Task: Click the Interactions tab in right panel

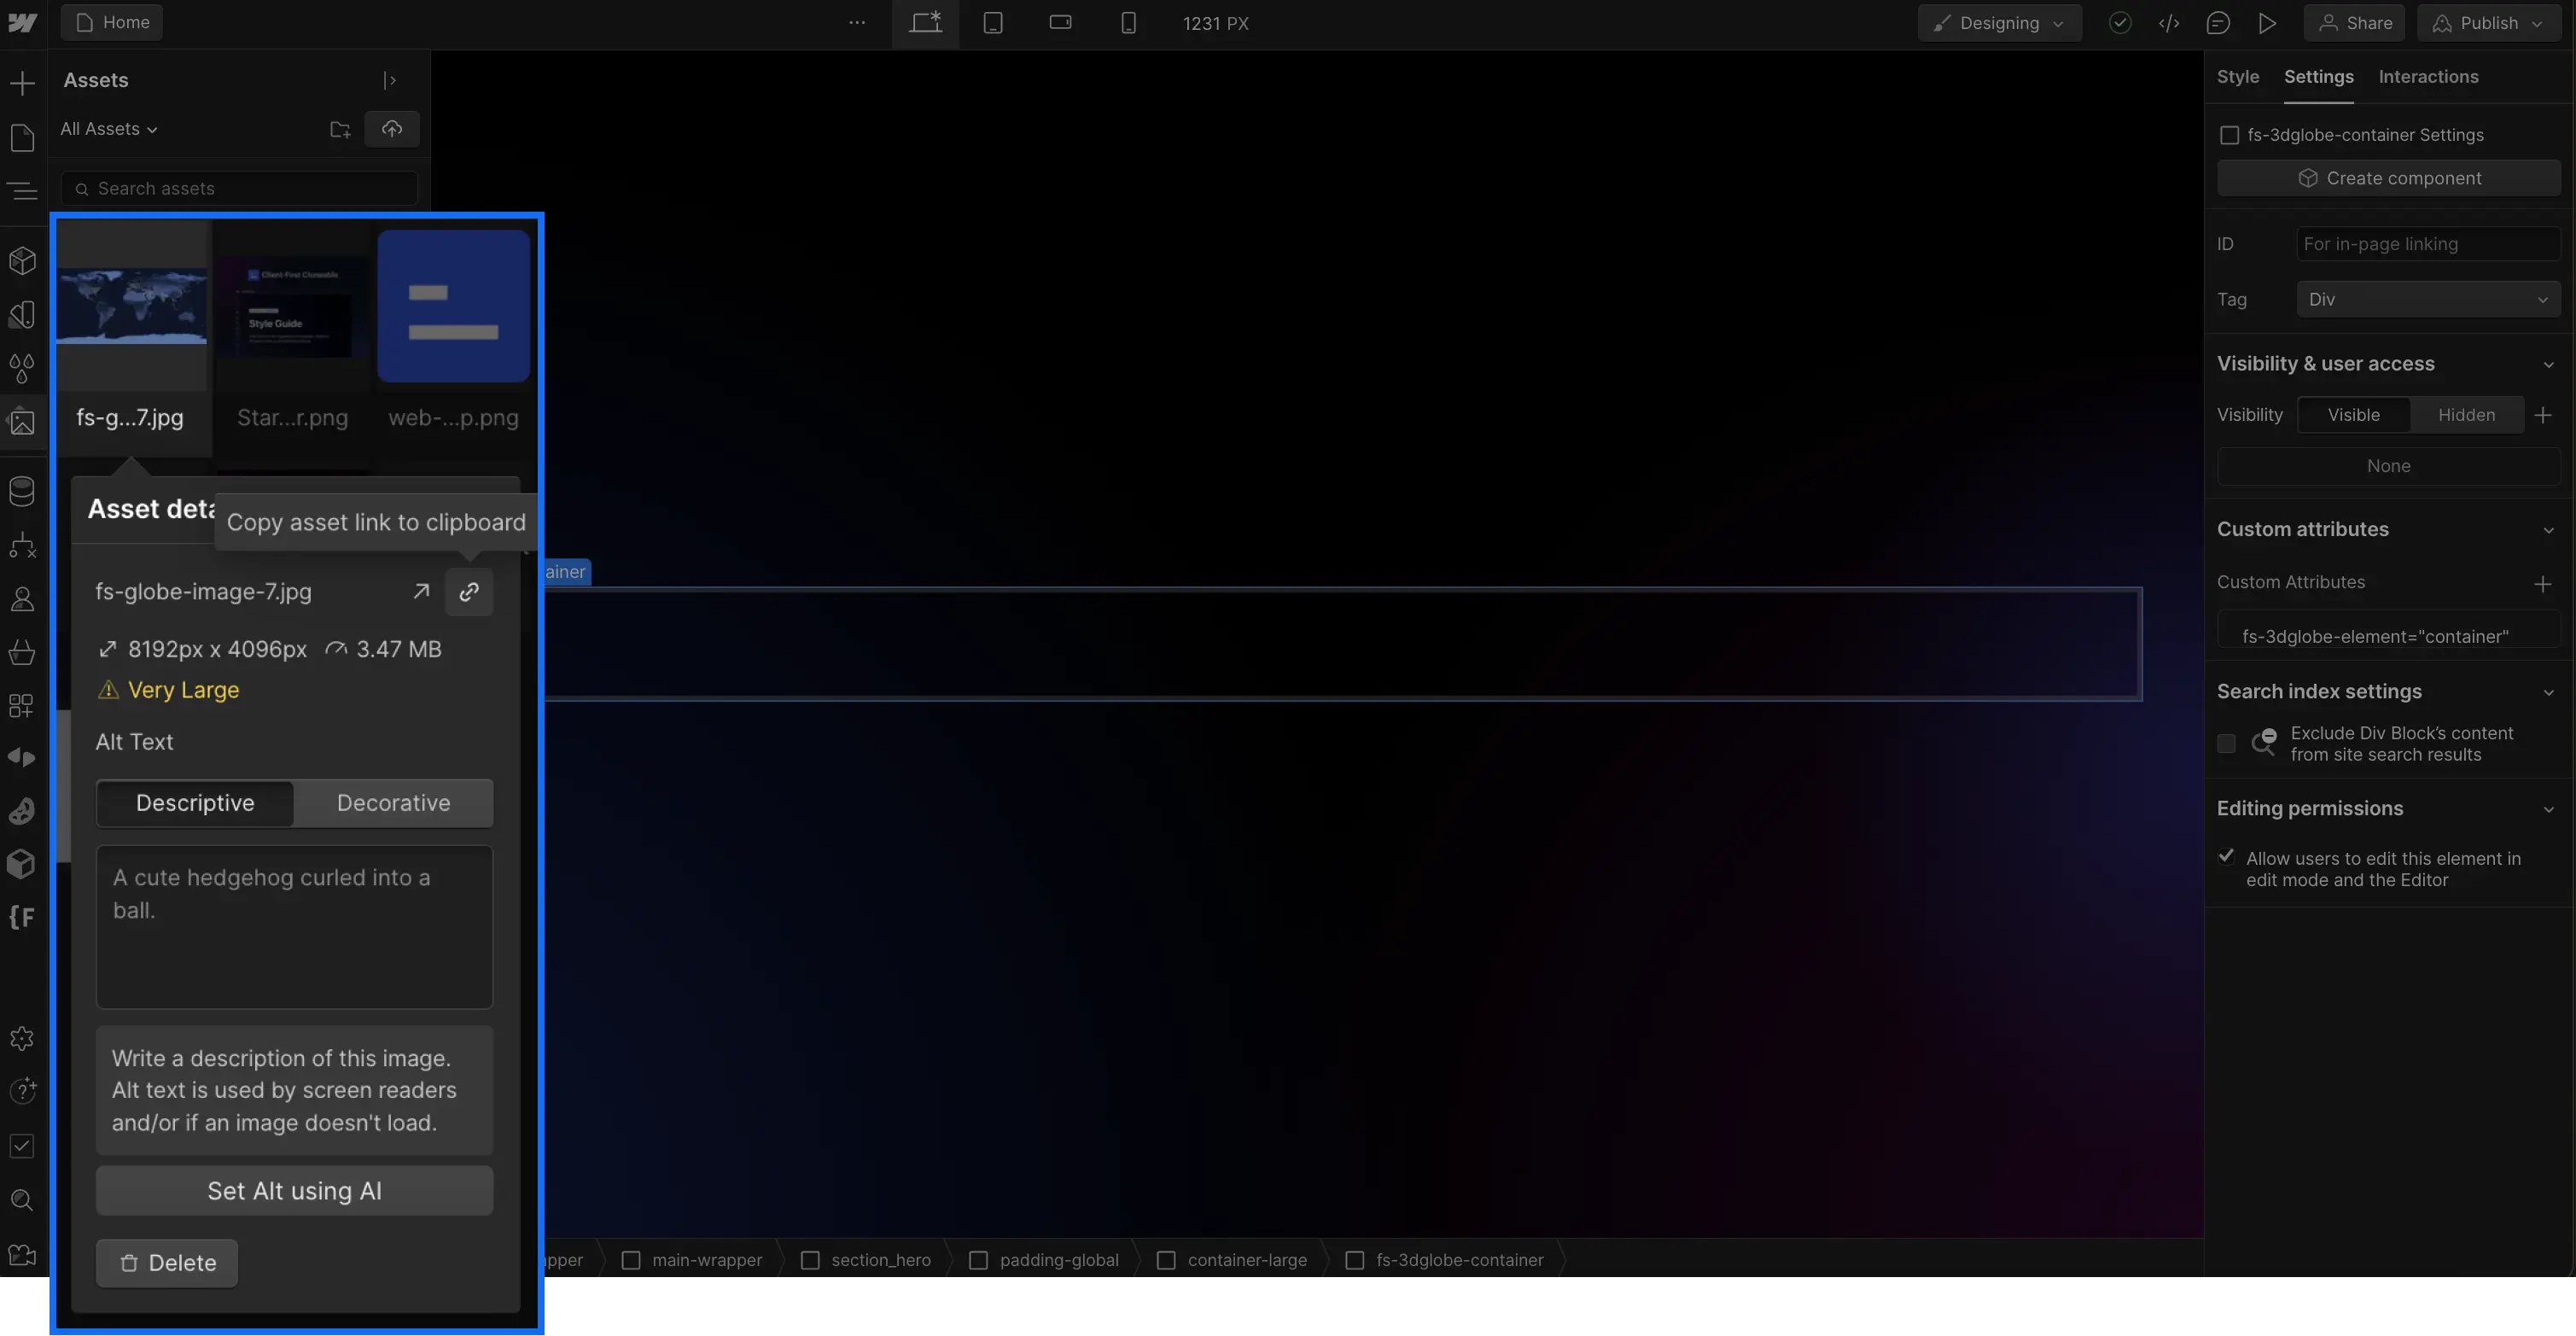Action: tap(2427, 75)
